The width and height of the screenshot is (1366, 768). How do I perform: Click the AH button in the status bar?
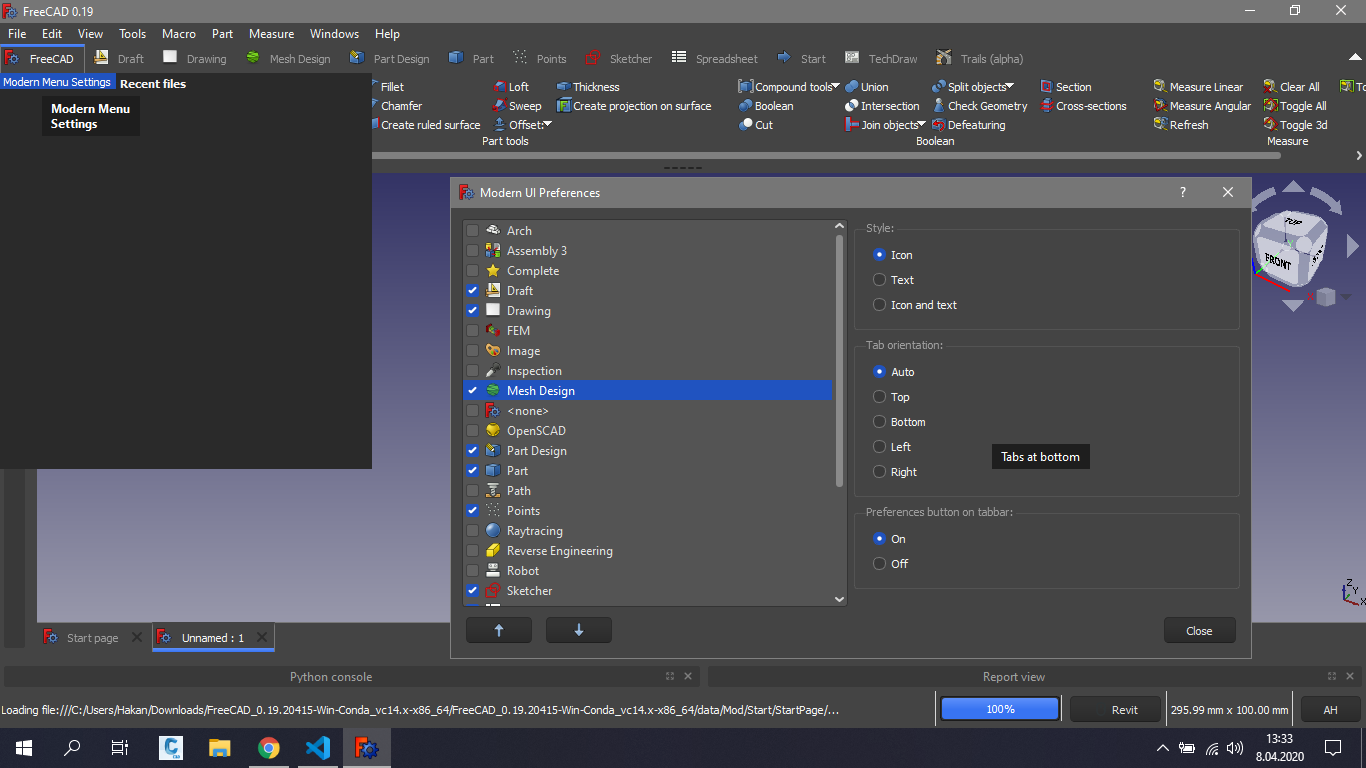click(x=1331, y=710)
